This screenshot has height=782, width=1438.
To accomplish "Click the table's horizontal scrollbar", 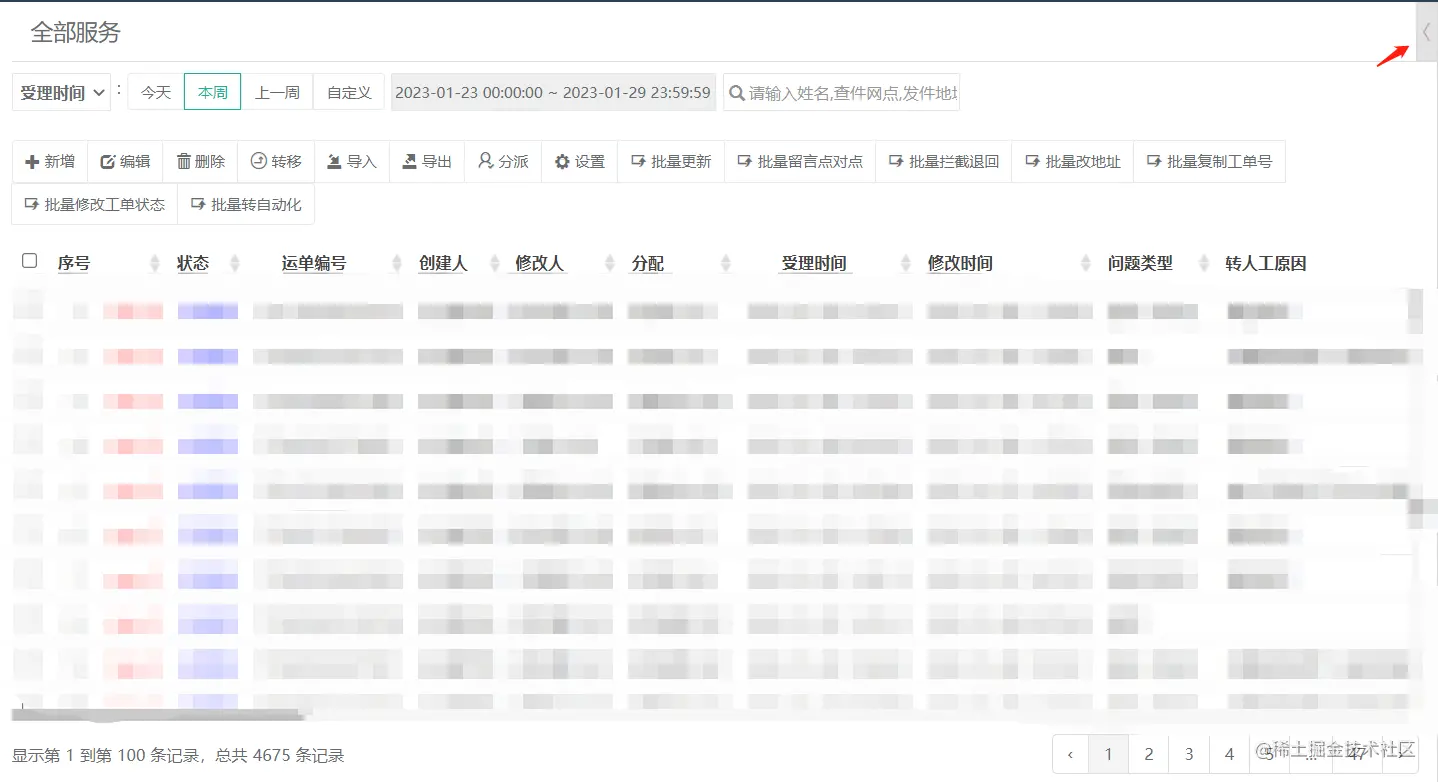I will [x=157, y=715].
